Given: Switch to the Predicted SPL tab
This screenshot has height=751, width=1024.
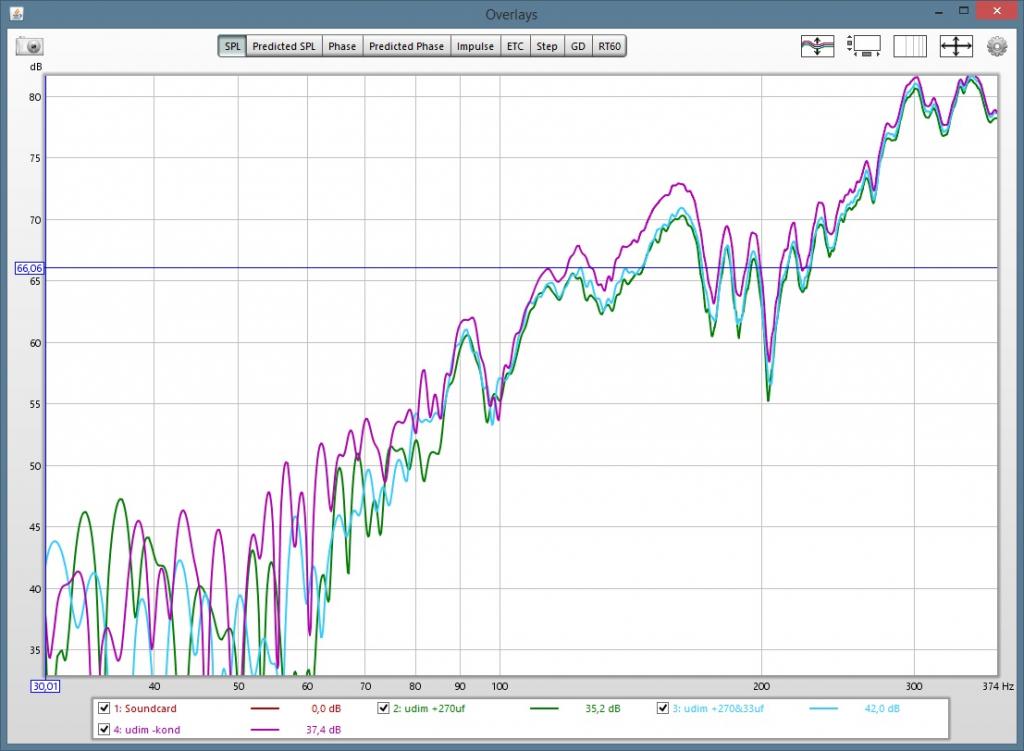Looking at the screenshot, I should click(x=285, y=46).
